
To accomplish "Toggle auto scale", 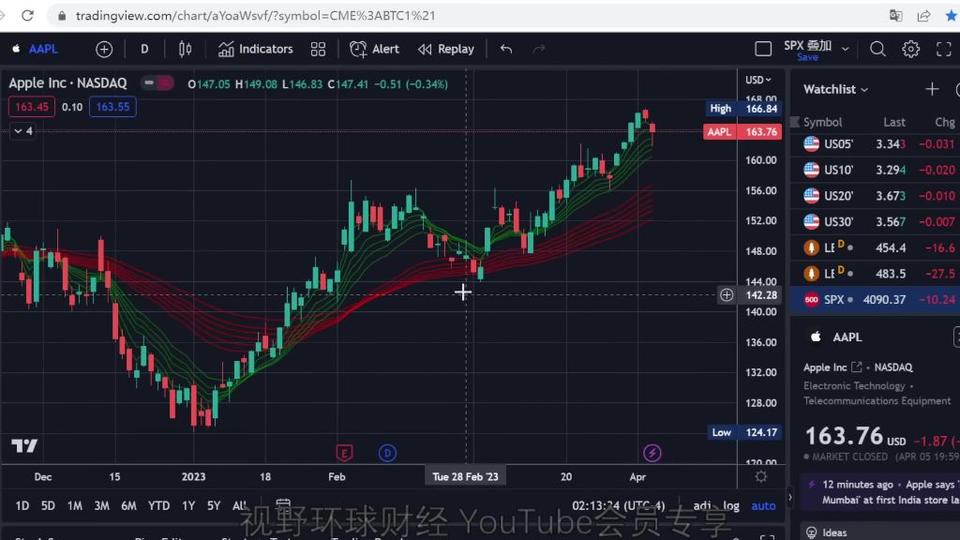I will click(x=763, y=506).
